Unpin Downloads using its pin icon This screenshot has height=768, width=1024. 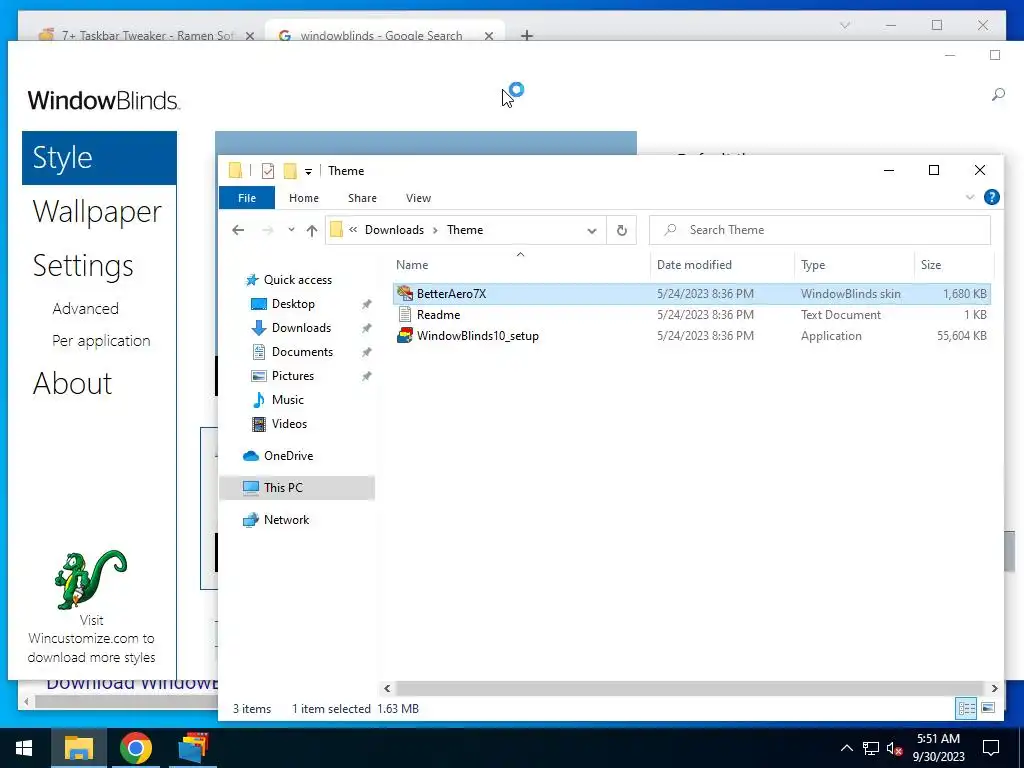[366, 328]
